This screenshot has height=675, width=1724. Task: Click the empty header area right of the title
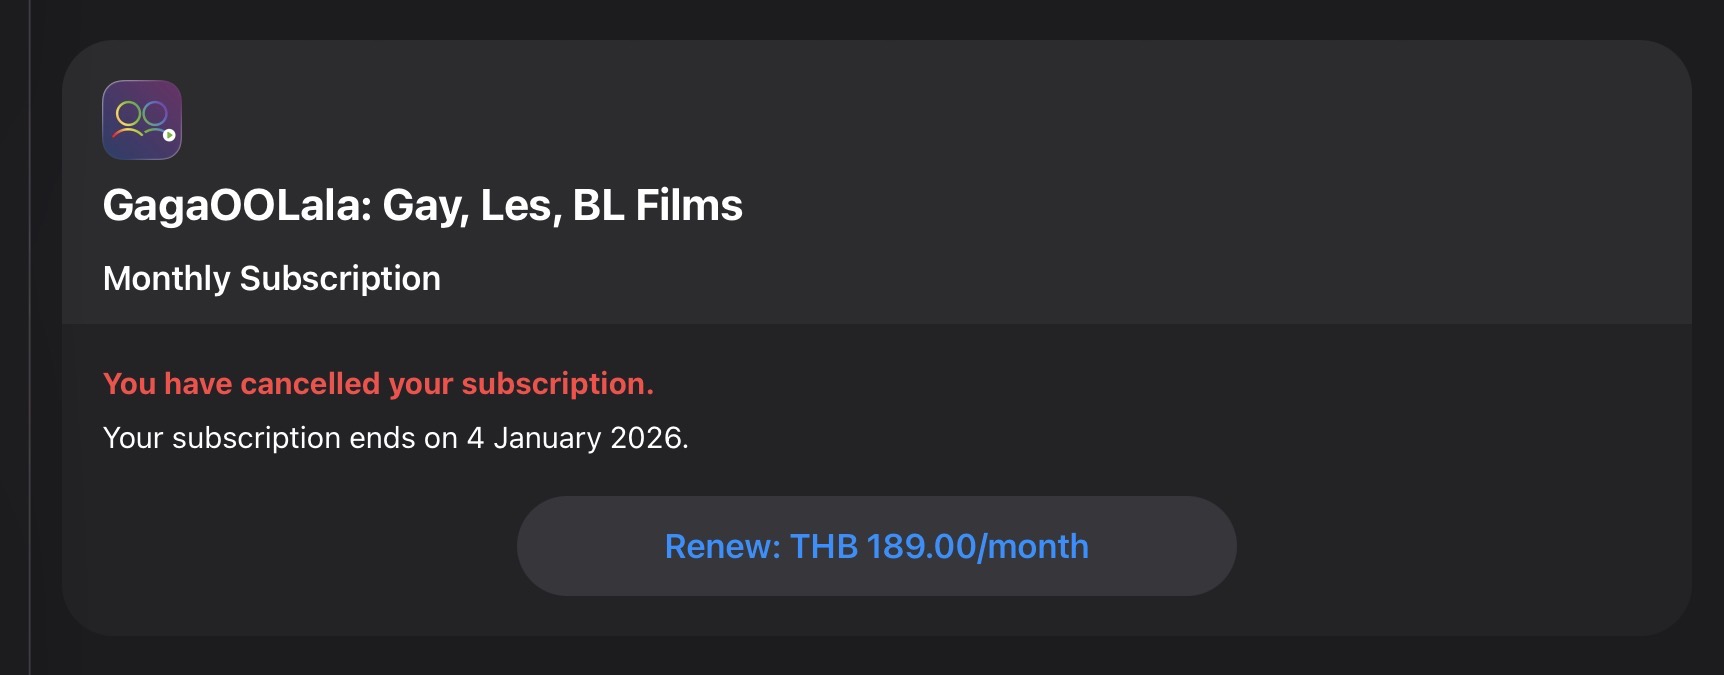point(1200,200)
